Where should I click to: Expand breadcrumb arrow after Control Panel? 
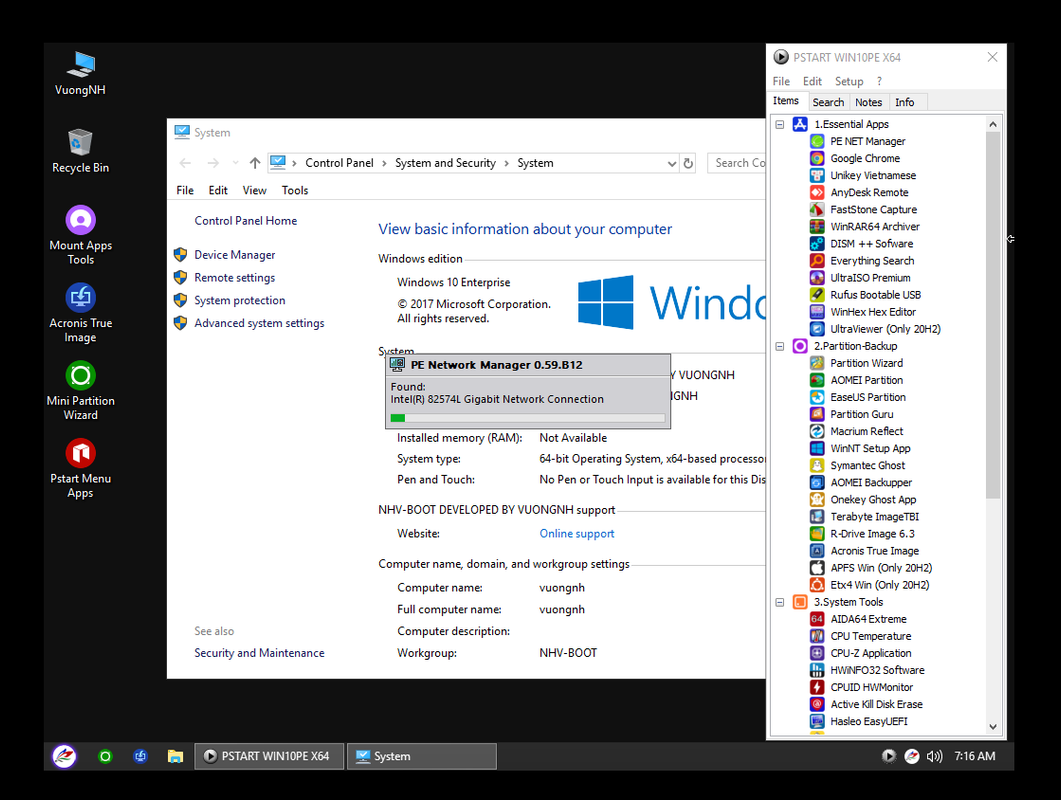384,163
